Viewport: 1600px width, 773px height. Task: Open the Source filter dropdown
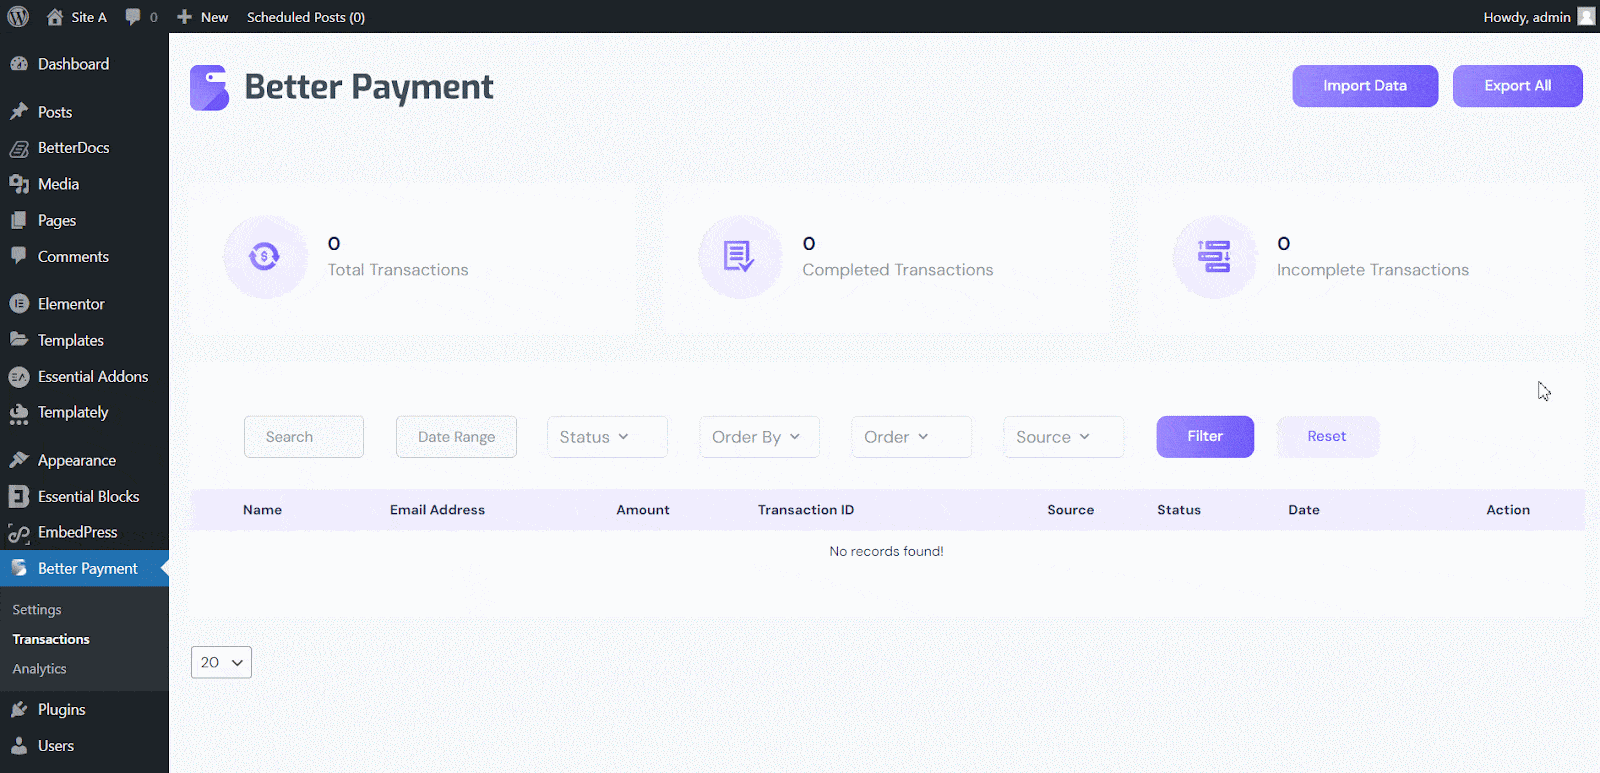click(x=1063, y=437)
